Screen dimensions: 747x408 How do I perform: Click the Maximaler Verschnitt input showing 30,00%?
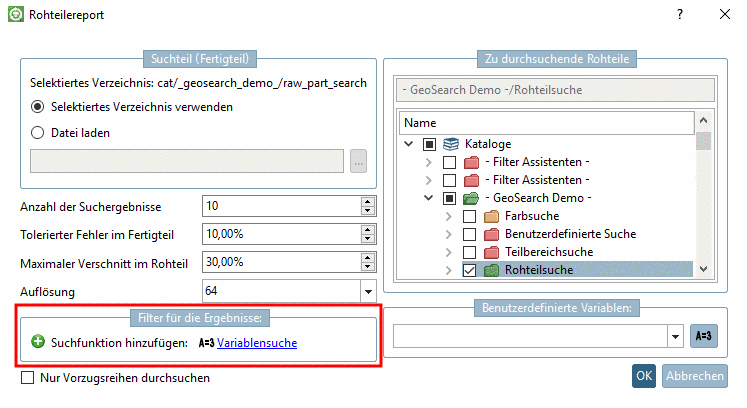pyautogui.click(x=282, y=262)
